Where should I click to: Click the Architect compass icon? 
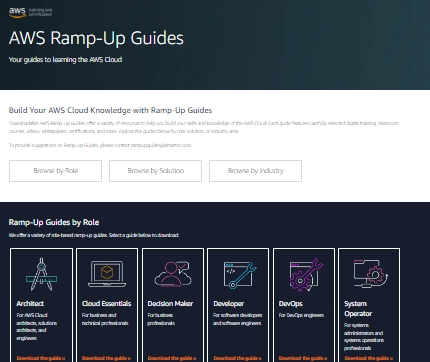(x=41, y=274)
